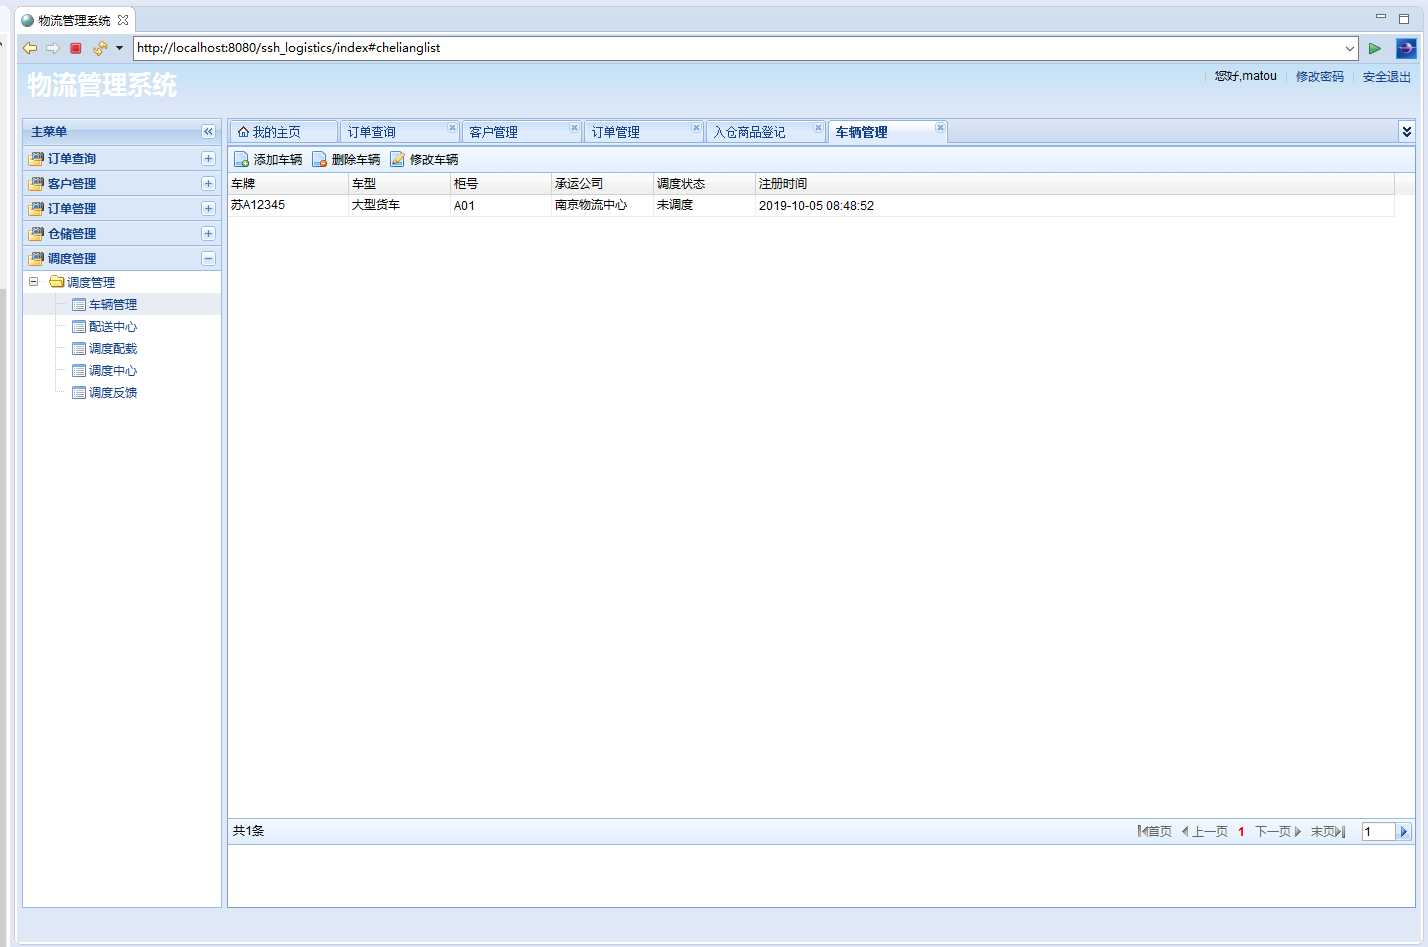Click the 安全退出 logout link
The image size is (1428, 947).
(x=1386, y=77)
